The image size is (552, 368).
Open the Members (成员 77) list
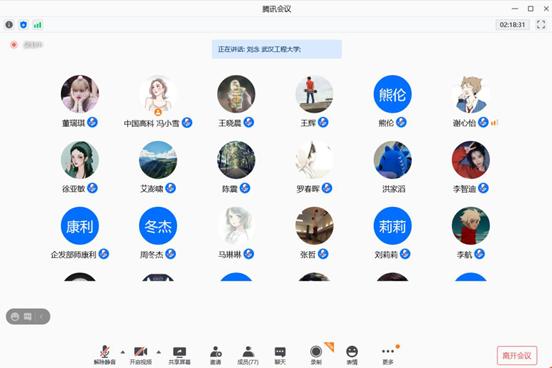click(248, 355)
